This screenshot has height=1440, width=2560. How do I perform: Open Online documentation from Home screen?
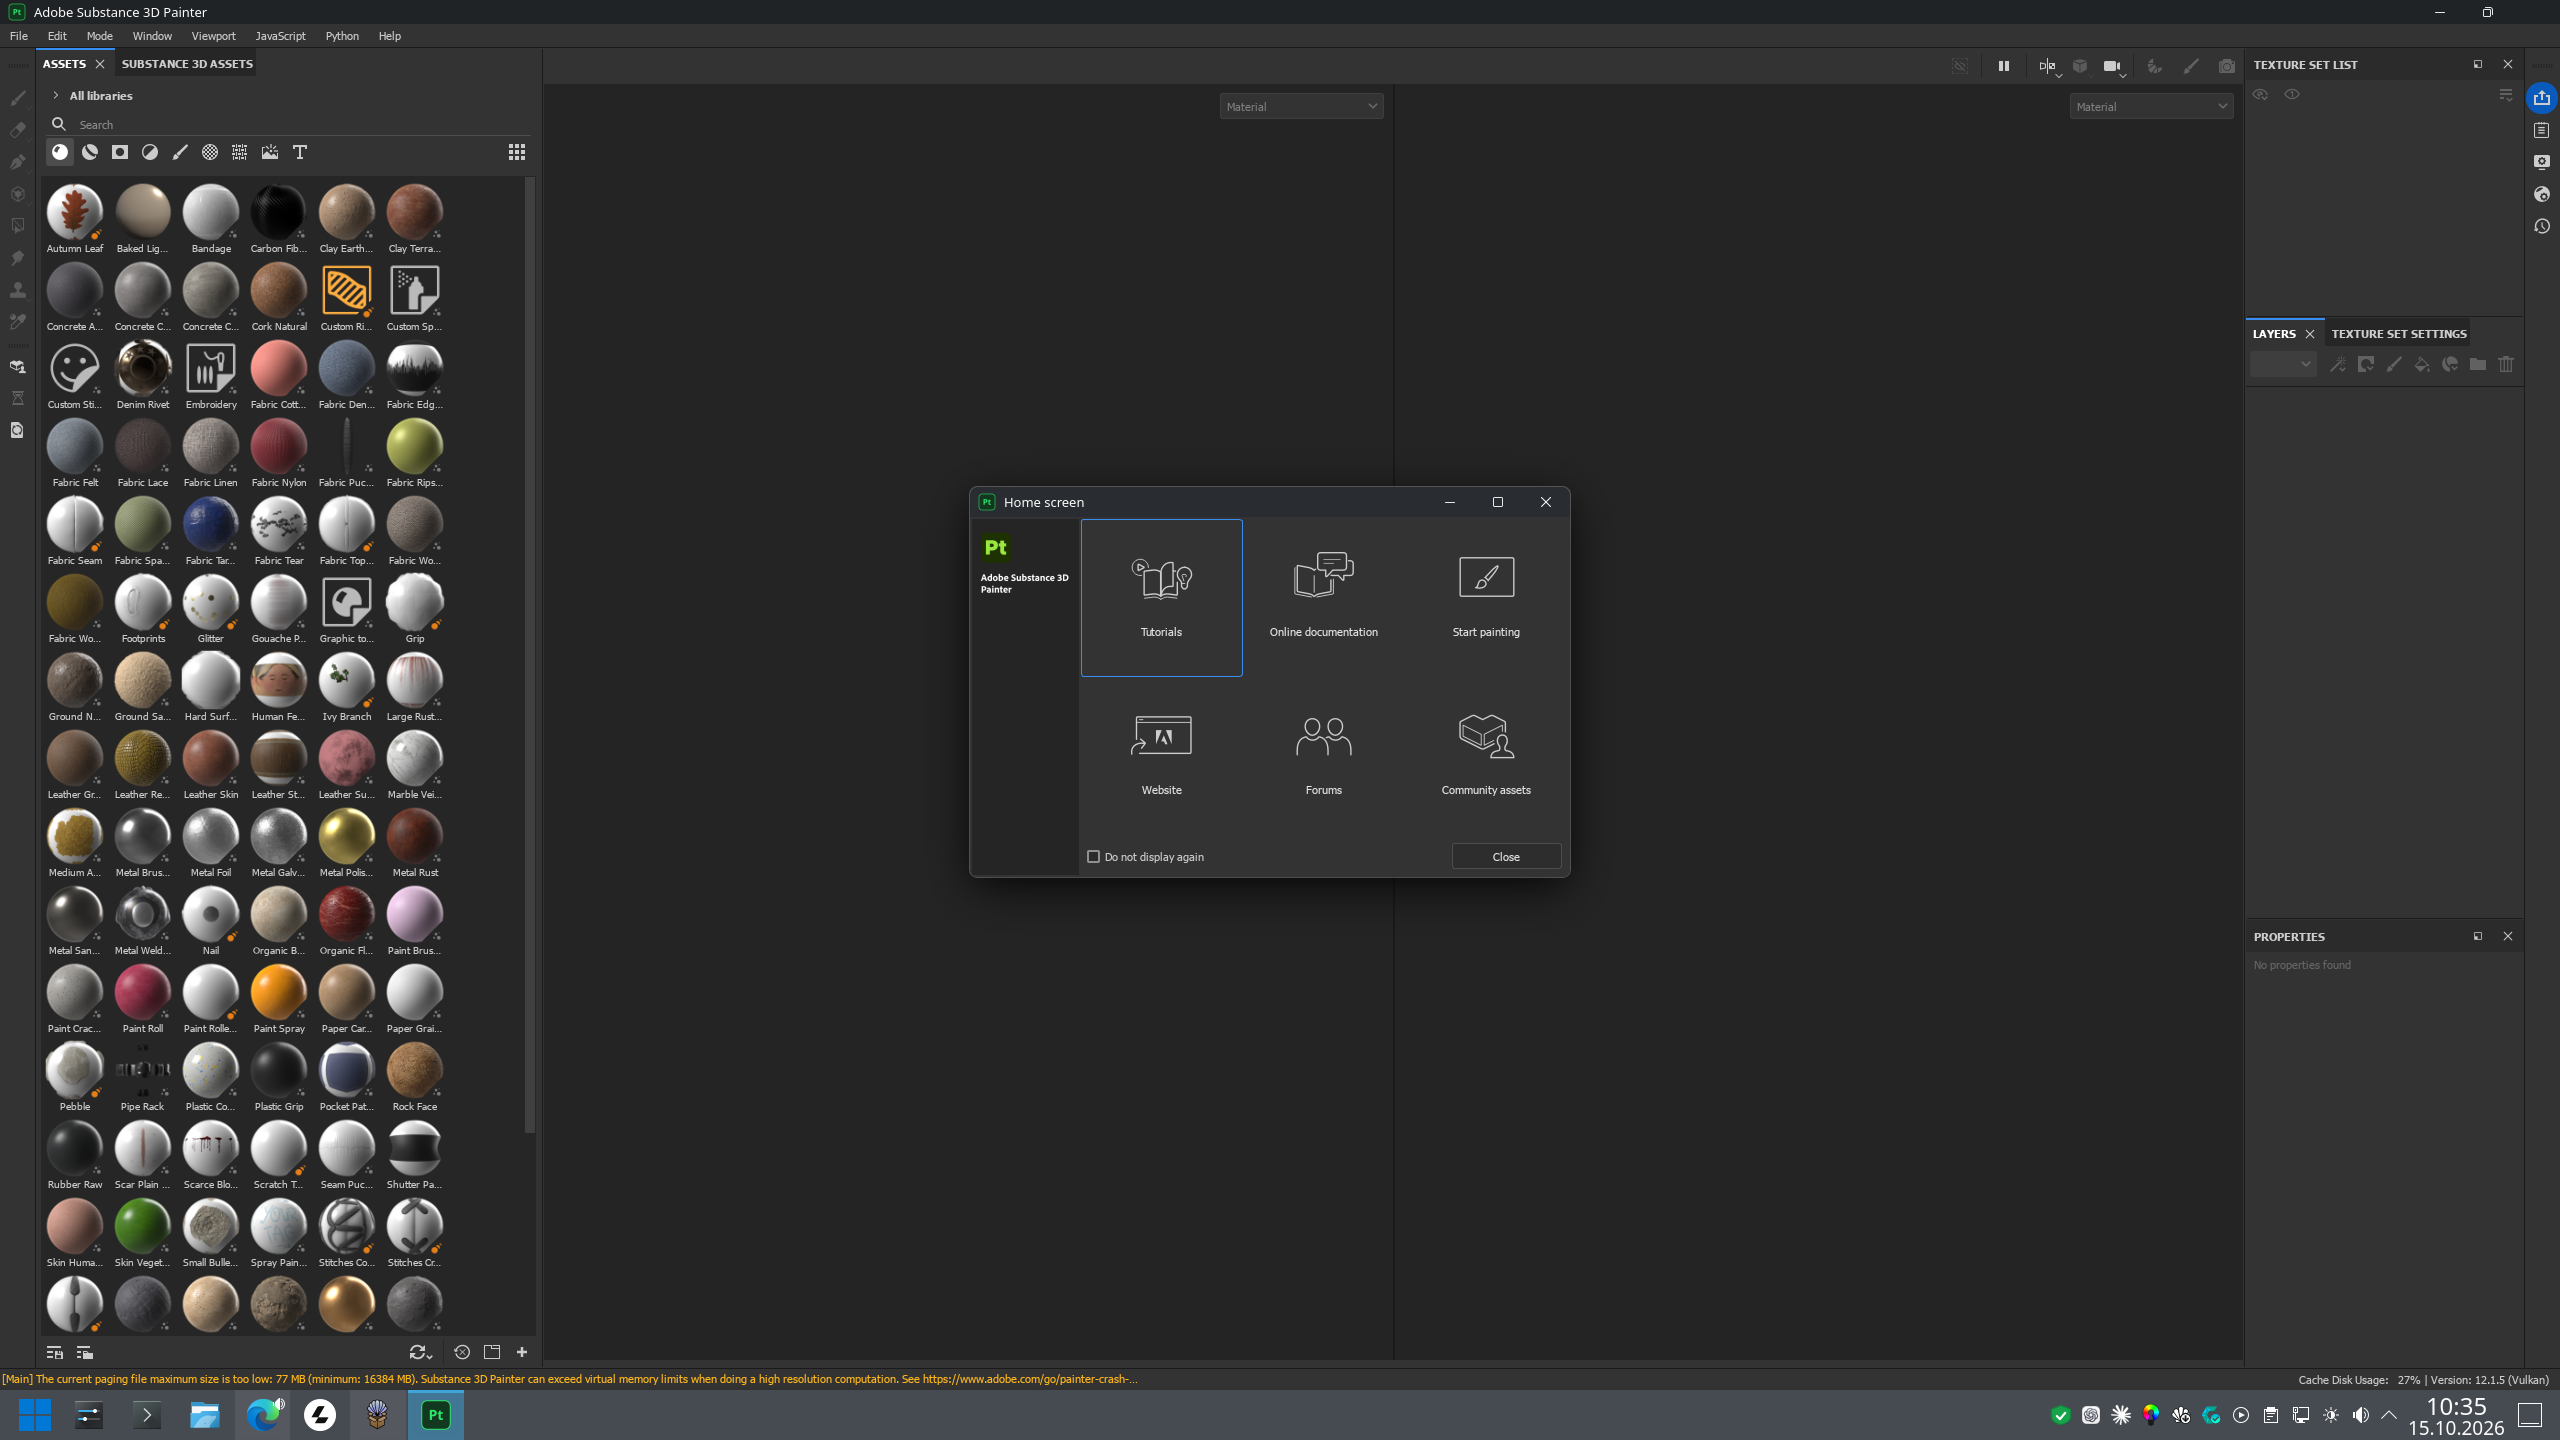click(x=1323, y=597)
